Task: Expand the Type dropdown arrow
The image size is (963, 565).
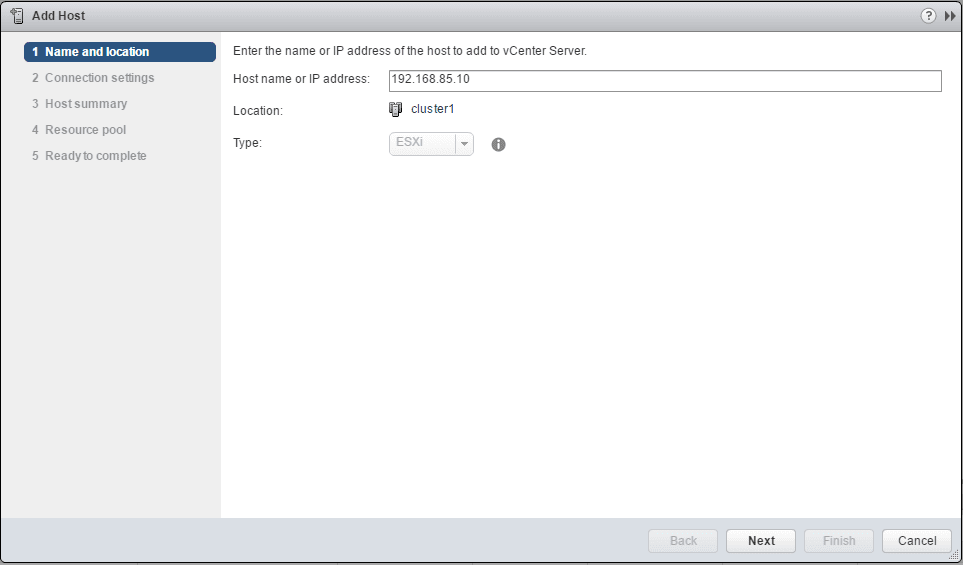Action: (x=464, y=143)
